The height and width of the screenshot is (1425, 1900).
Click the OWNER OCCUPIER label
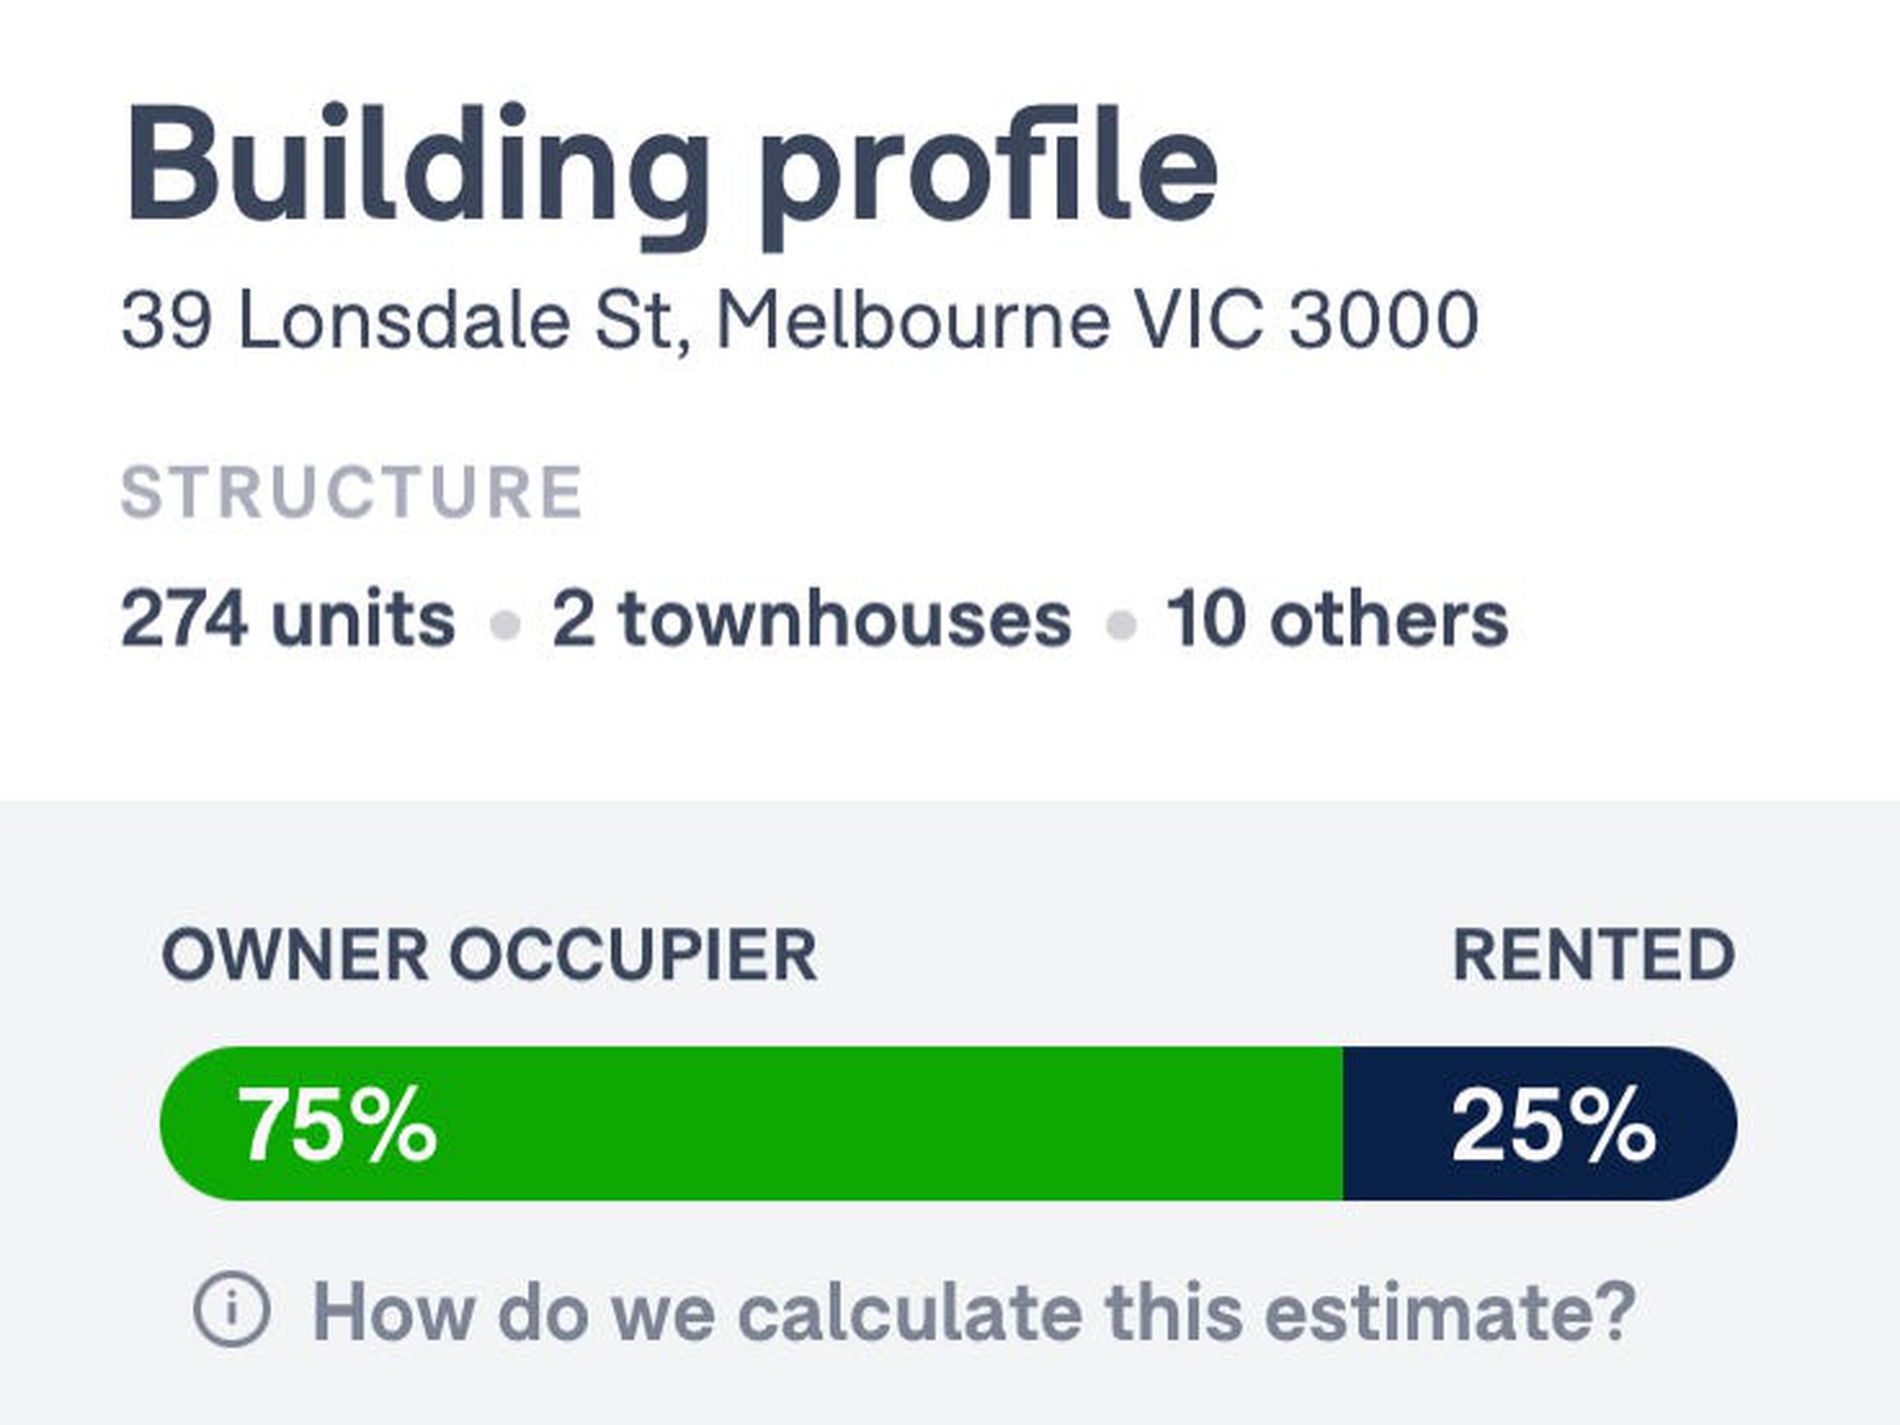pos(489,955)
